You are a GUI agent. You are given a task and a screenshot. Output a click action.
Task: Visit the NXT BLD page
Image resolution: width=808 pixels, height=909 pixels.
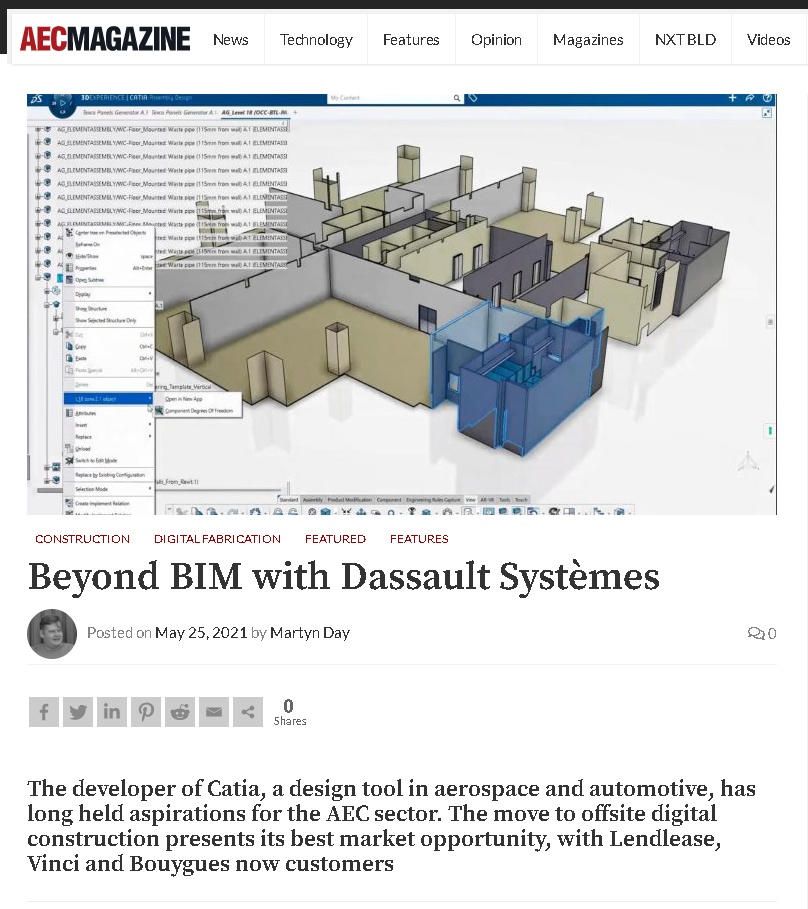tap(685, 39)
